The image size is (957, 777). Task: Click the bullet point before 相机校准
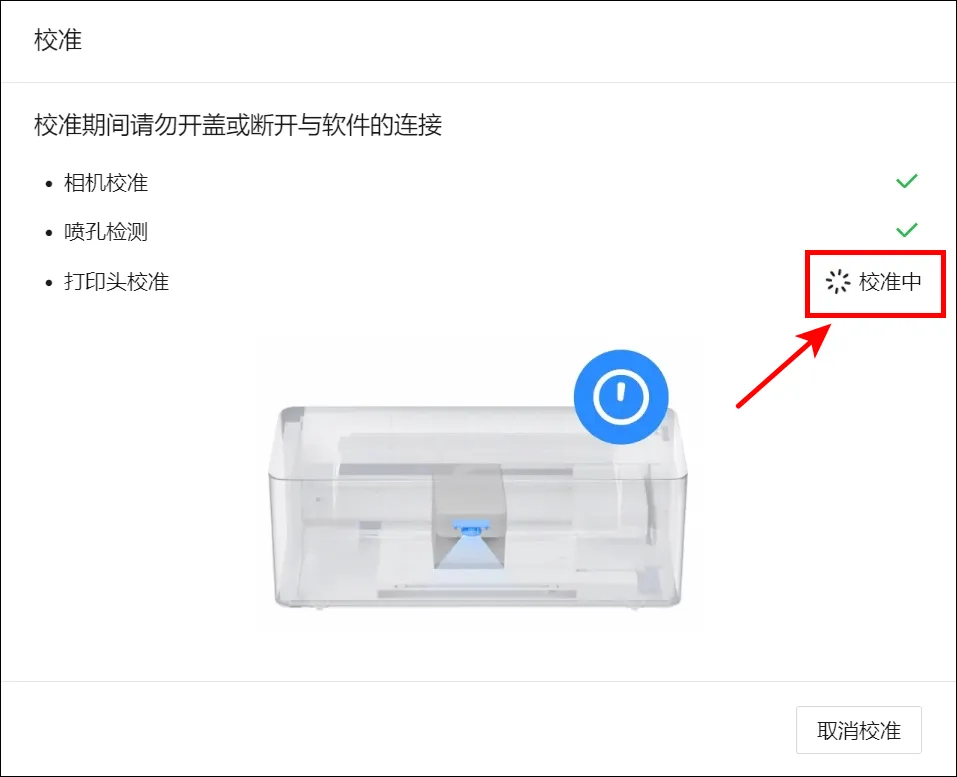49,184
